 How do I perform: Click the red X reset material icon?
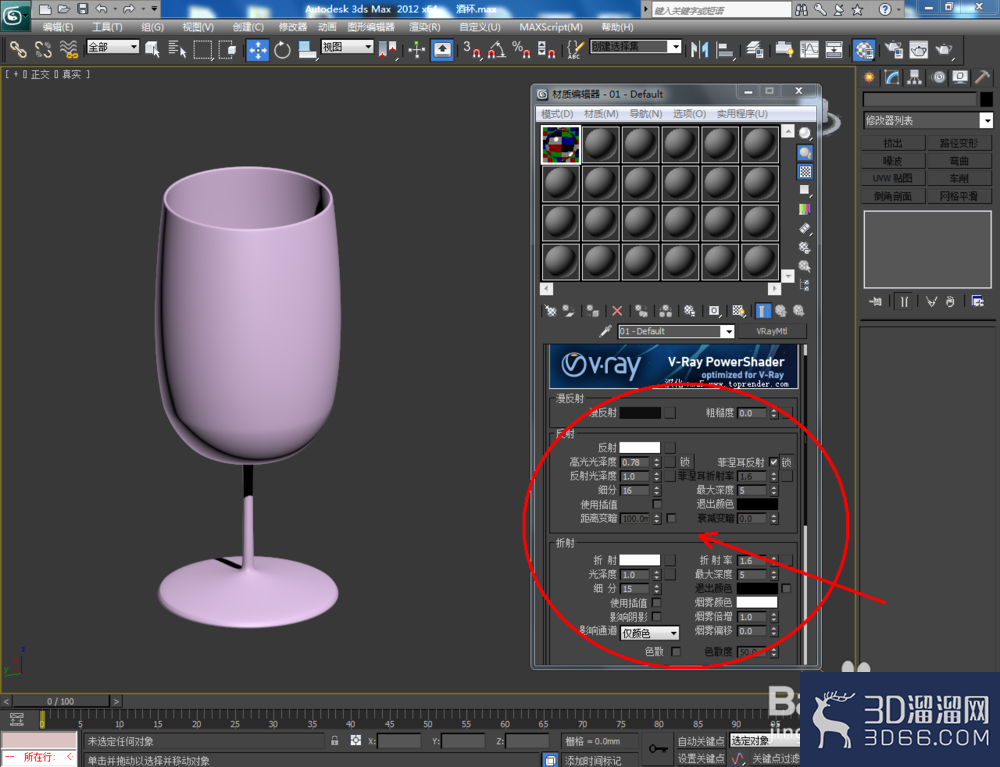tap(617, 311)
